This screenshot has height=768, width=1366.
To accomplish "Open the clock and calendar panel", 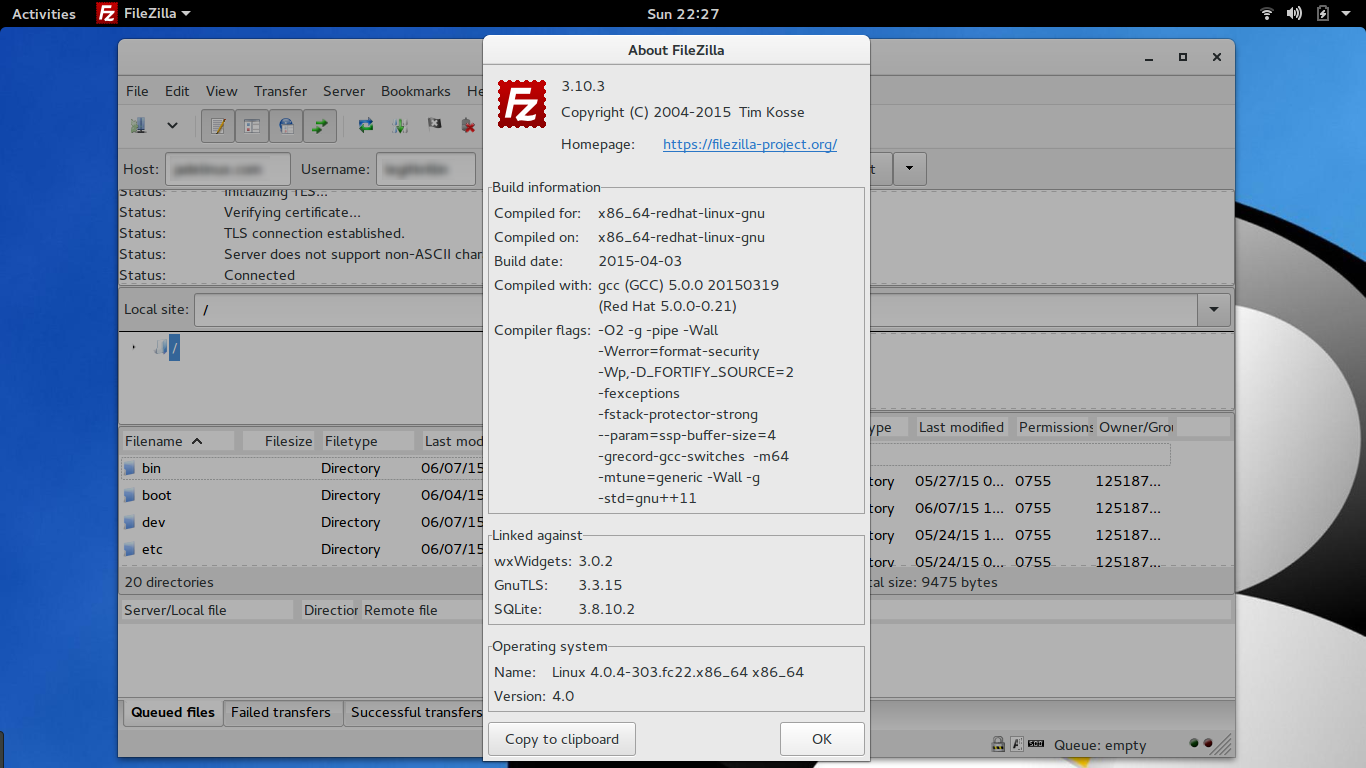I will point(682,13).
